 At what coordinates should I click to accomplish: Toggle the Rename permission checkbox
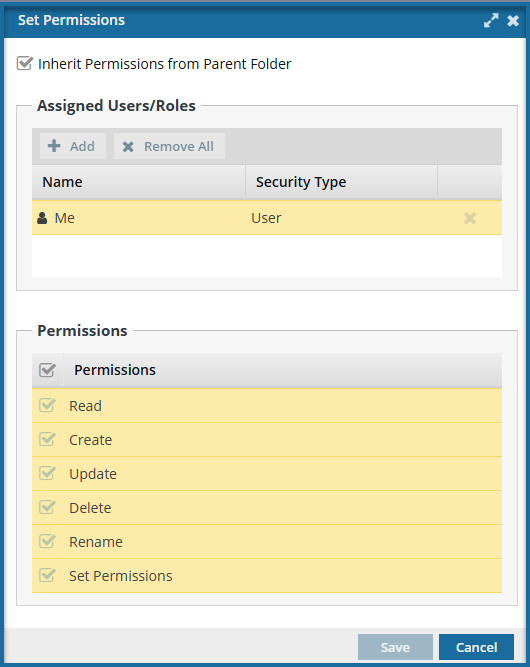(x=47, y=541)
